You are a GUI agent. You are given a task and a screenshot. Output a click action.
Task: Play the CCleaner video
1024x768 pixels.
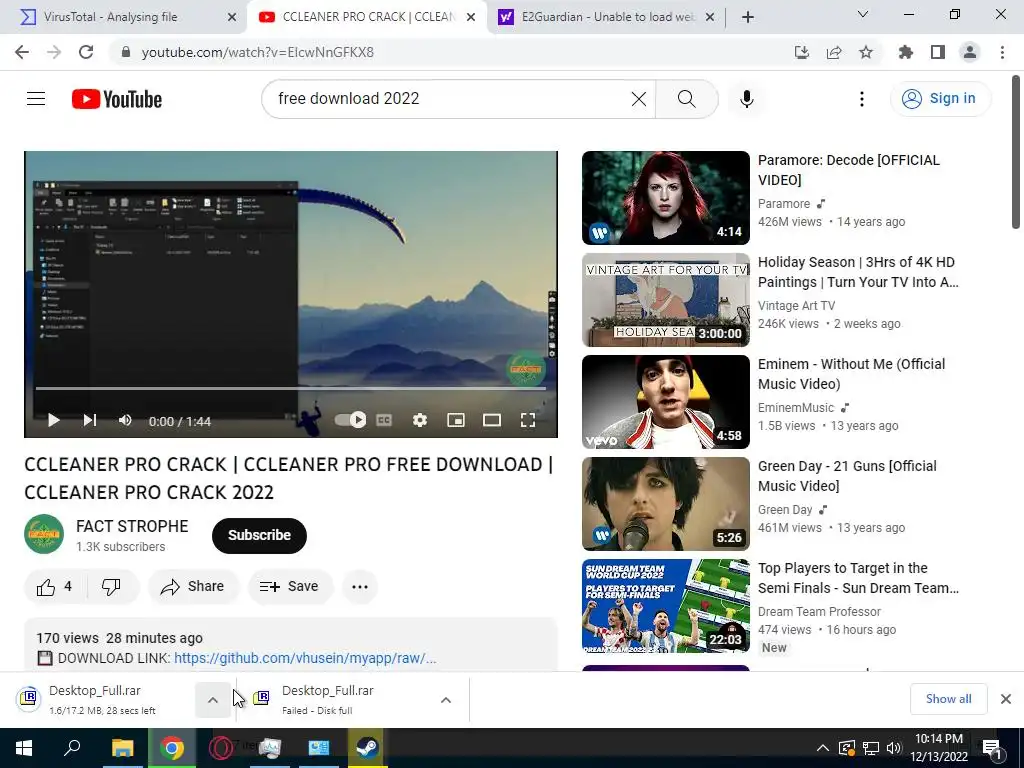coord(54,421)
